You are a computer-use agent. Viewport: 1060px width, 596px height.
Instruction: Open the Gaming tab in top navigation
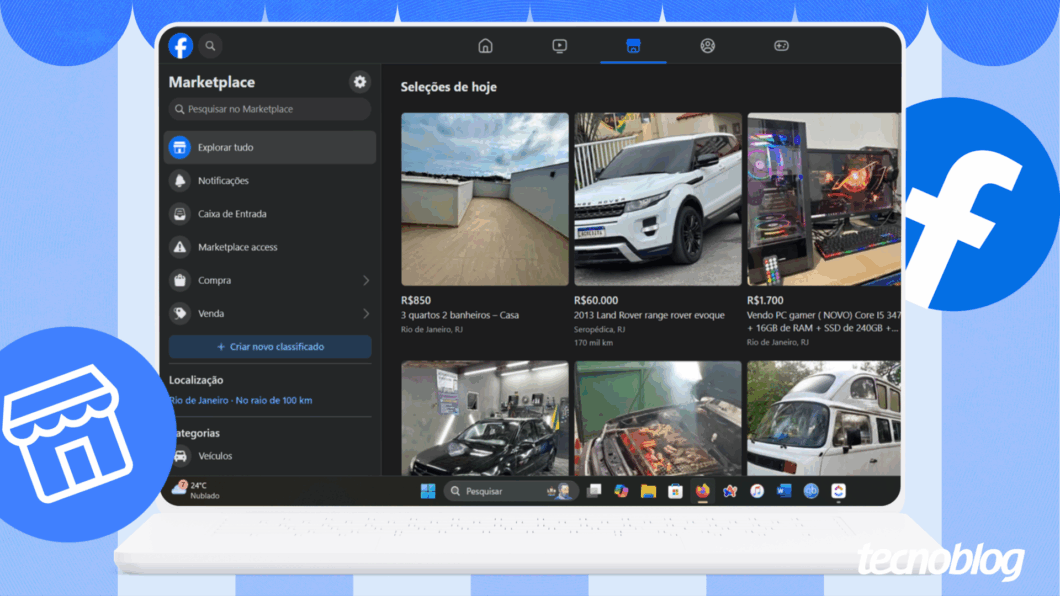coord(781,46)
